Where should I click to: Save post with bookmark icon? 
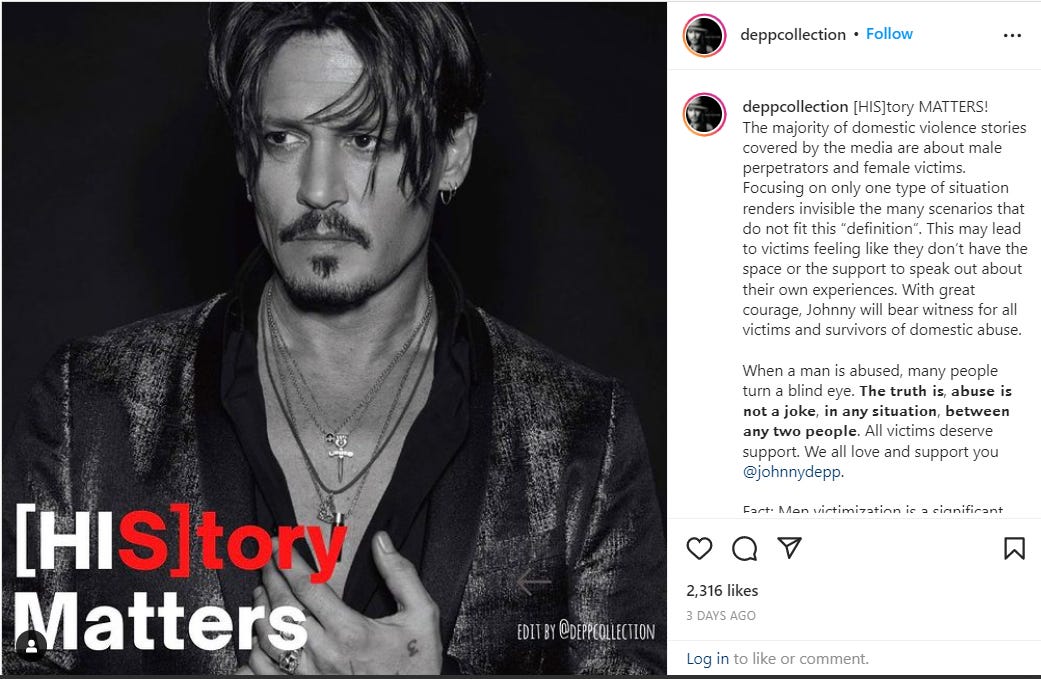1014,548
